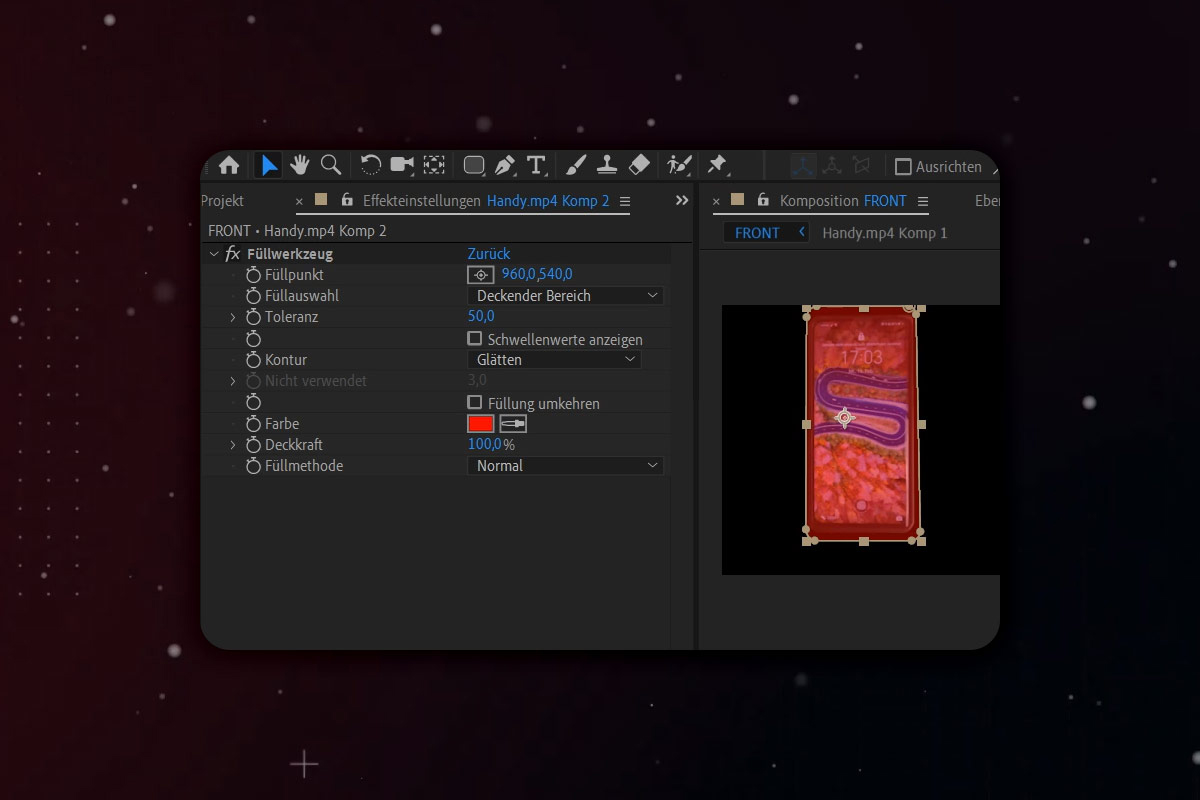Viewport: 1200px width, 800px height.
Task: Pick color with the Farbe eyedropper
Action: click(x=513, y=423)
